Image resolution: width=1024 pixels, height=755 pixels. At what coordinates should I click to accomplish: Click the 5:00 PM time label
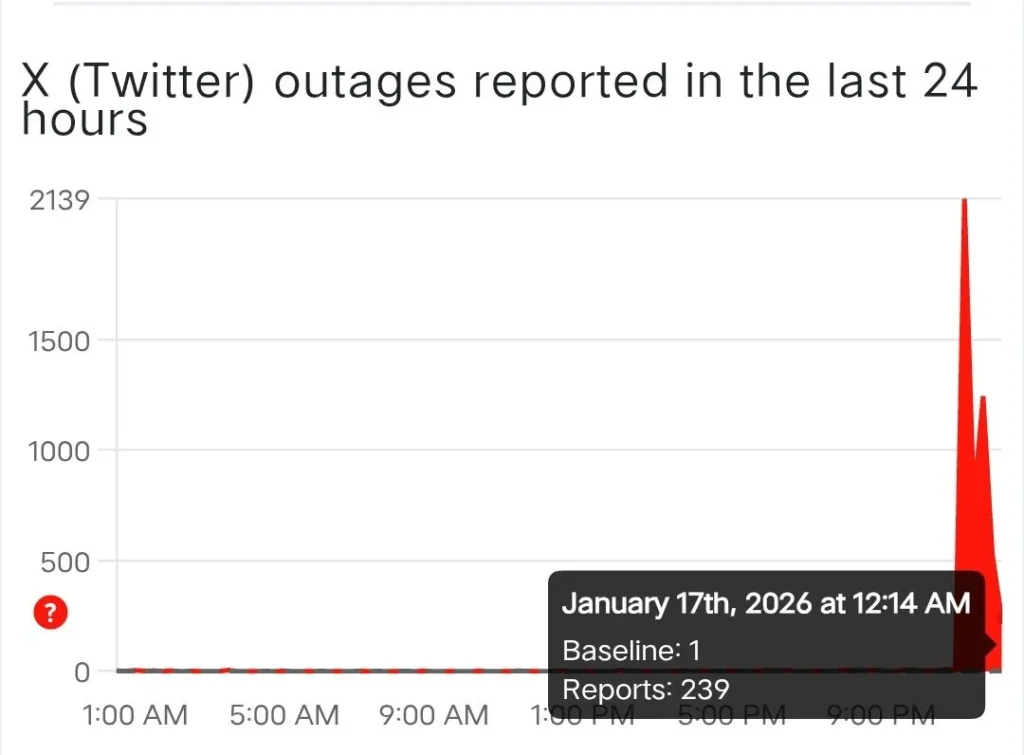click(732, 715)
